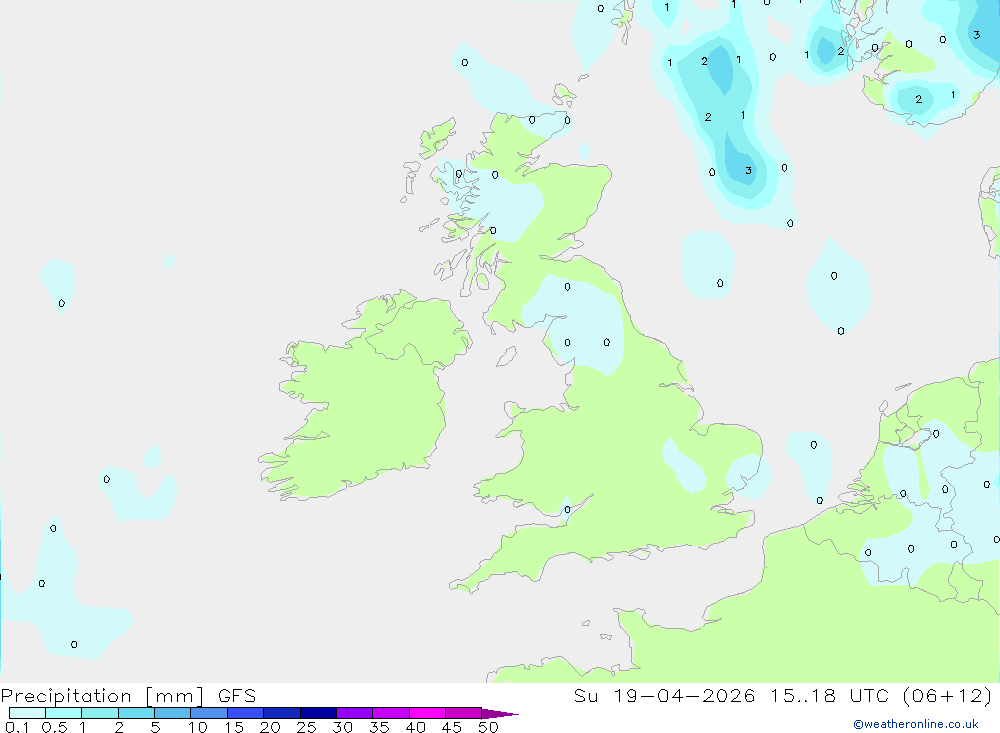Select the 45–50 mm legend swatch
The image size is (1000, 733).
coord(463,713)
